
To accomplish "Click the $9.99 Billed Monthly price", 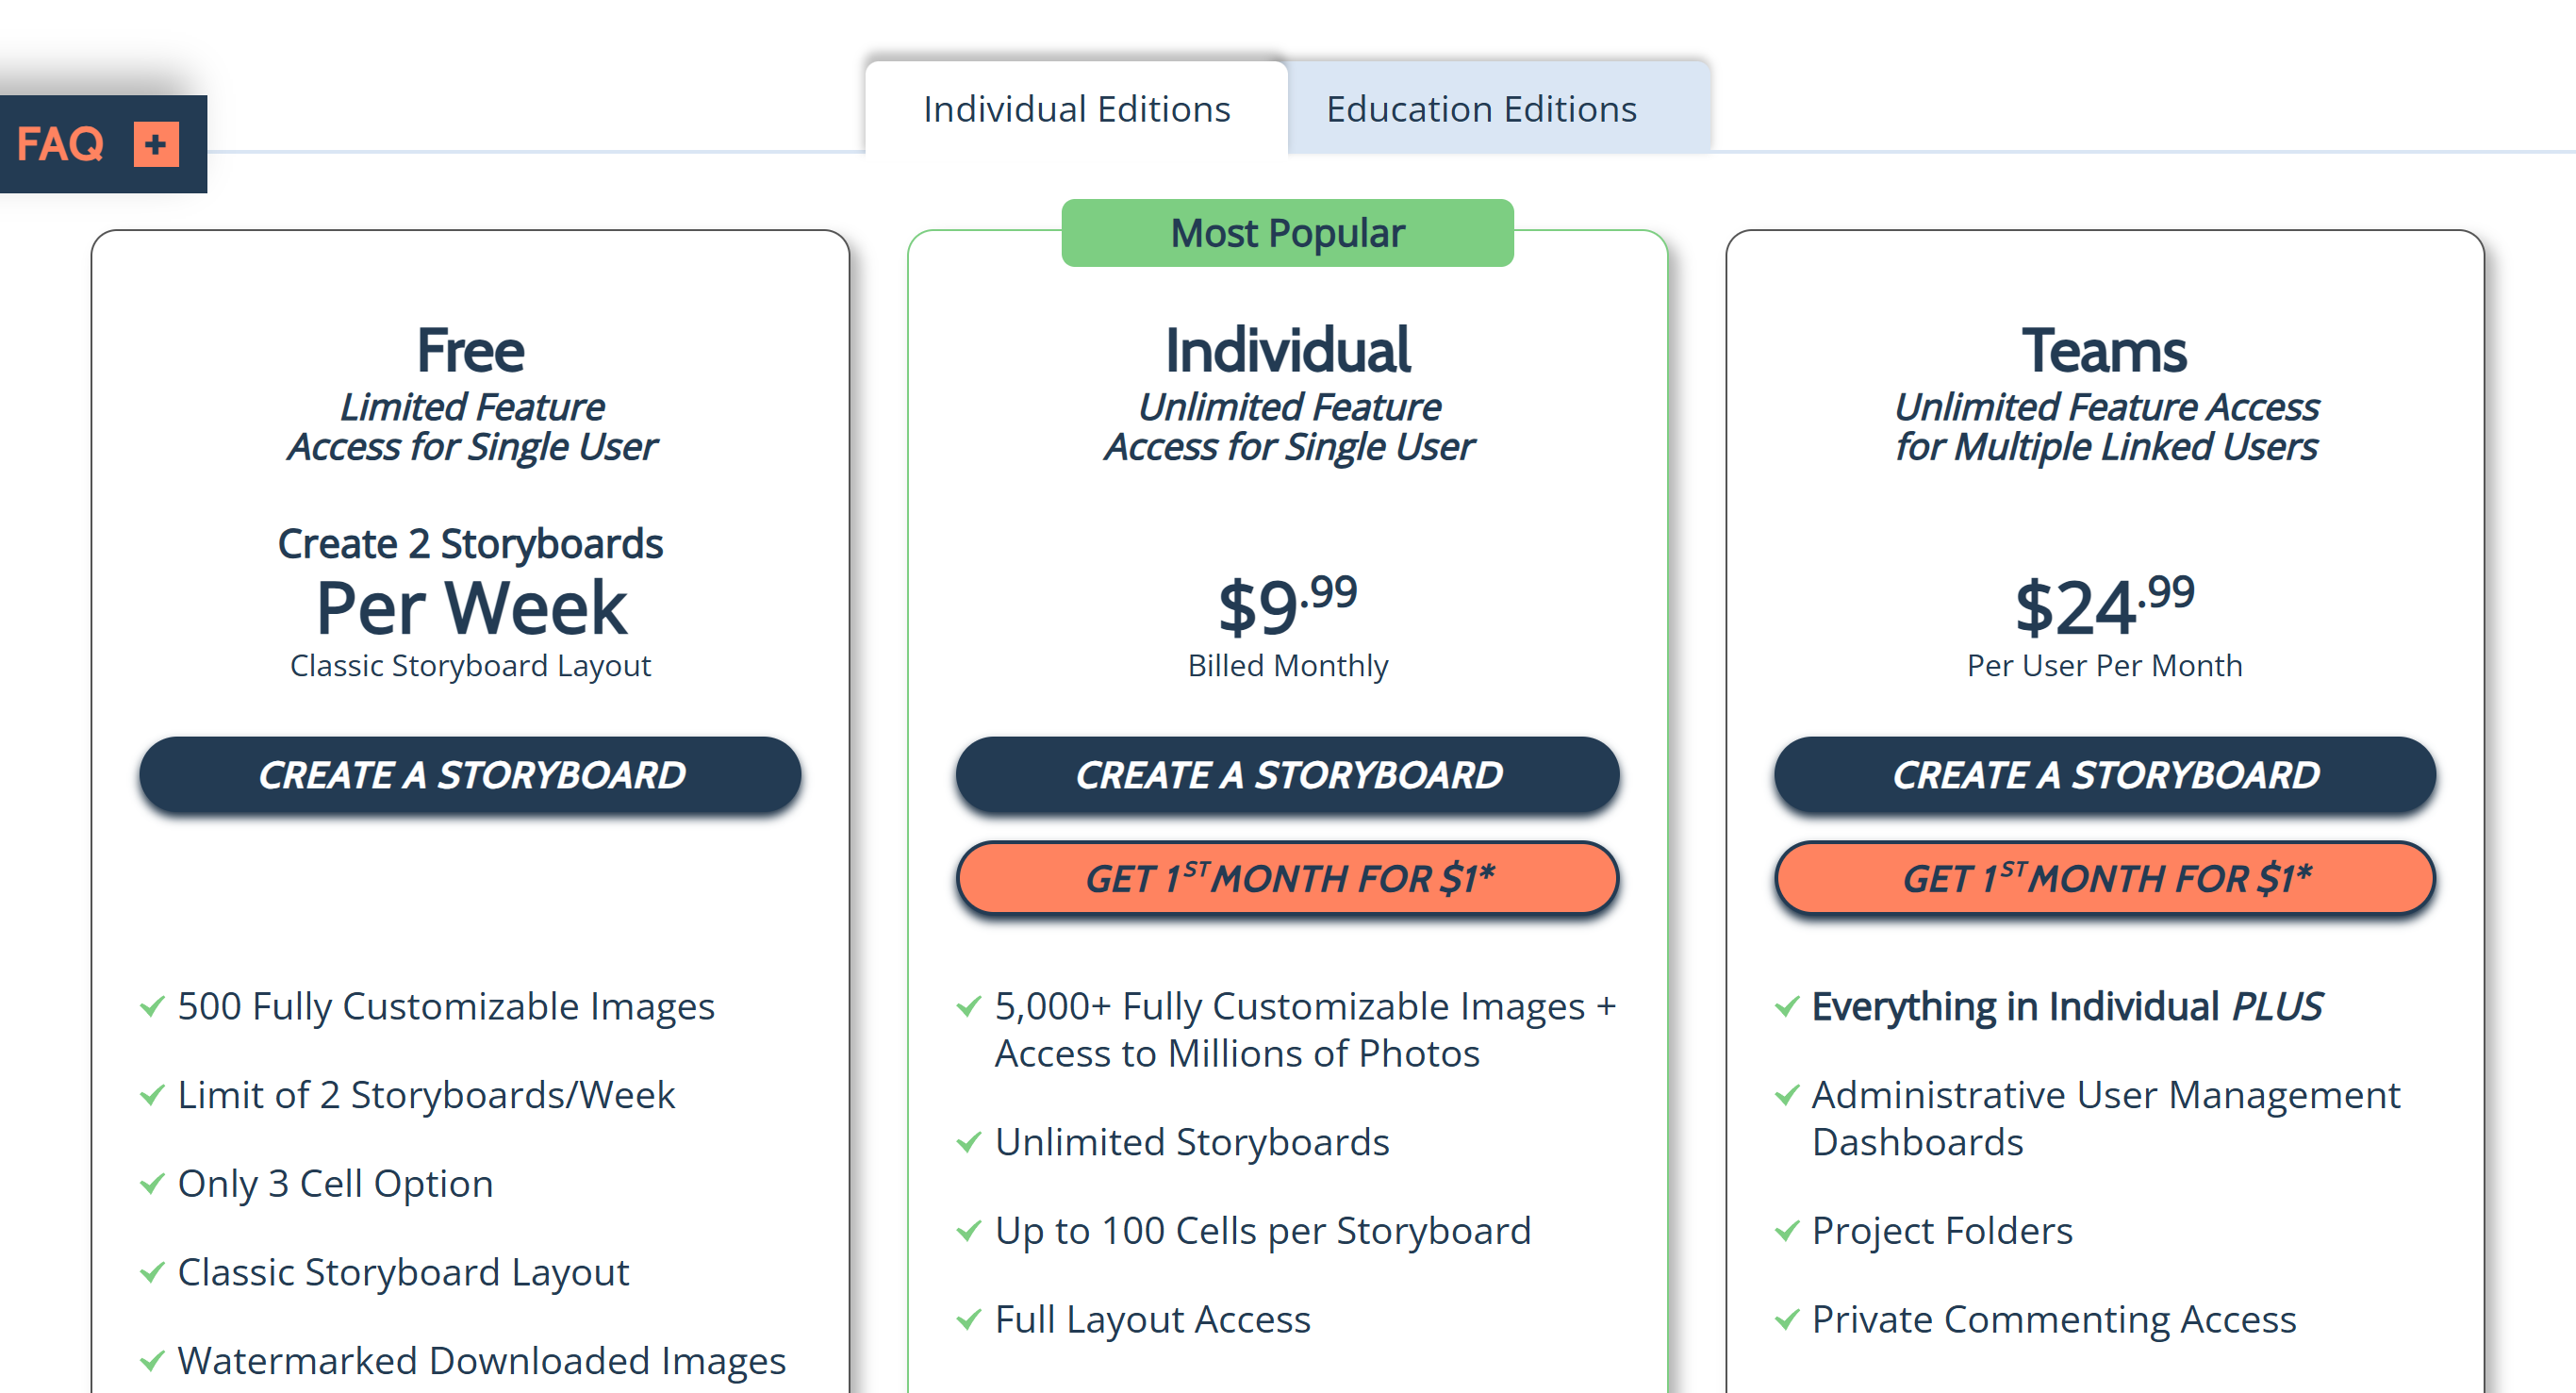I will pos(1288,627).
